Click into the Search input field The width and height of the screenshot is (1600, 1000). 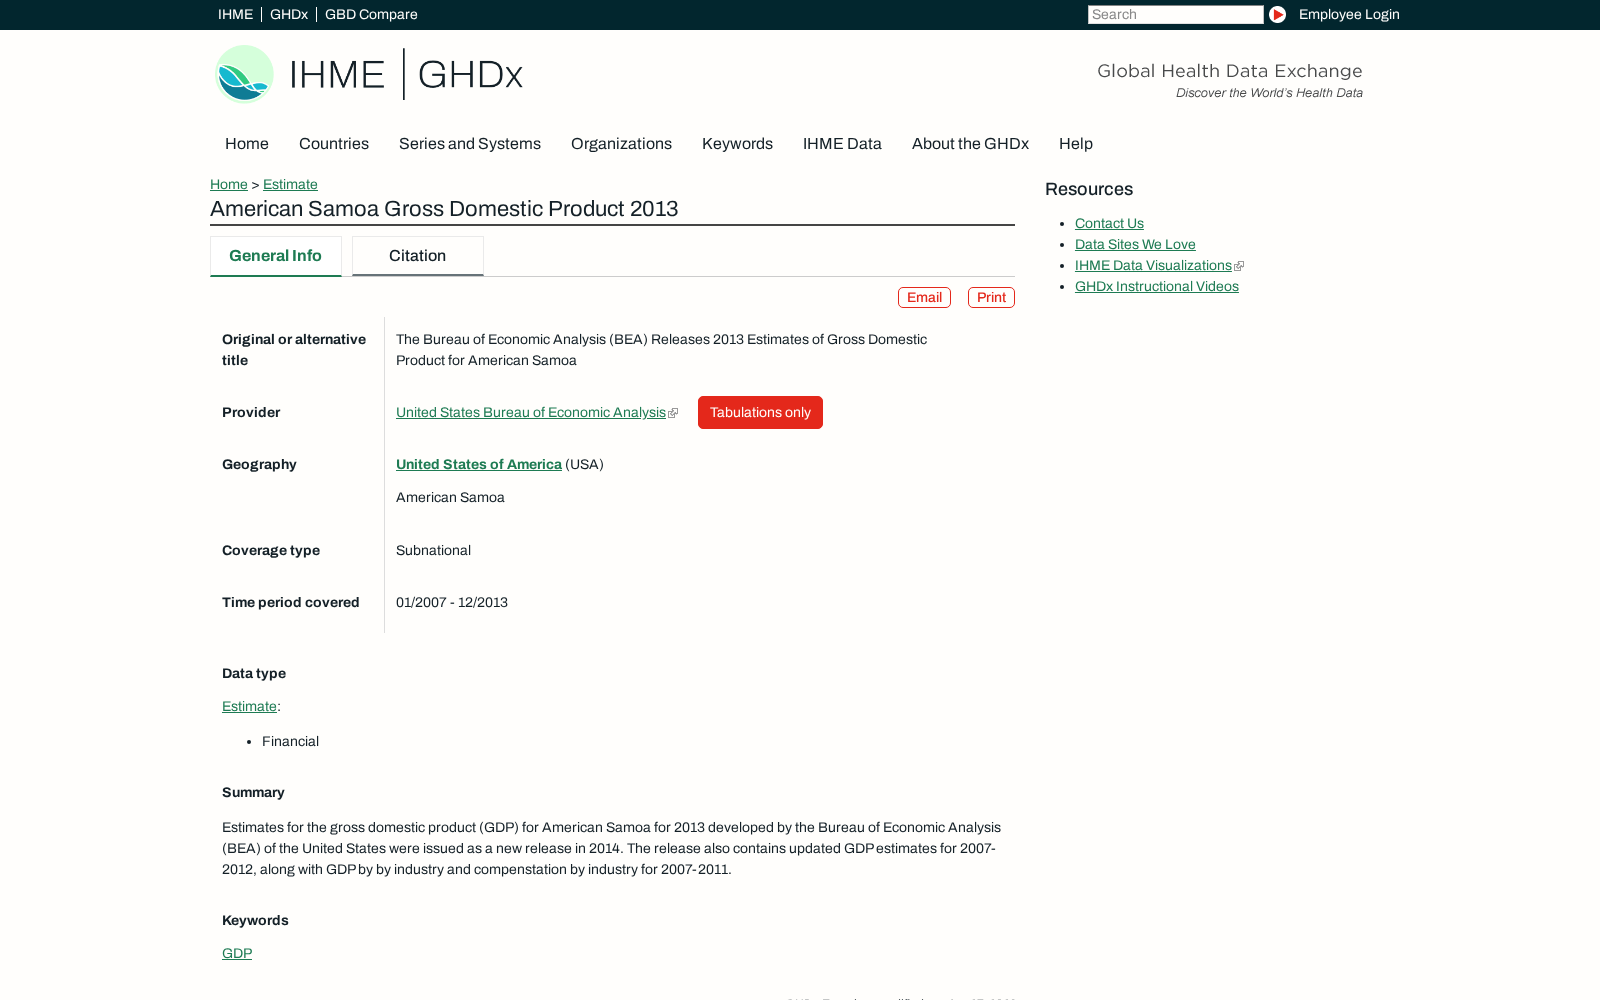[1176, 14]
